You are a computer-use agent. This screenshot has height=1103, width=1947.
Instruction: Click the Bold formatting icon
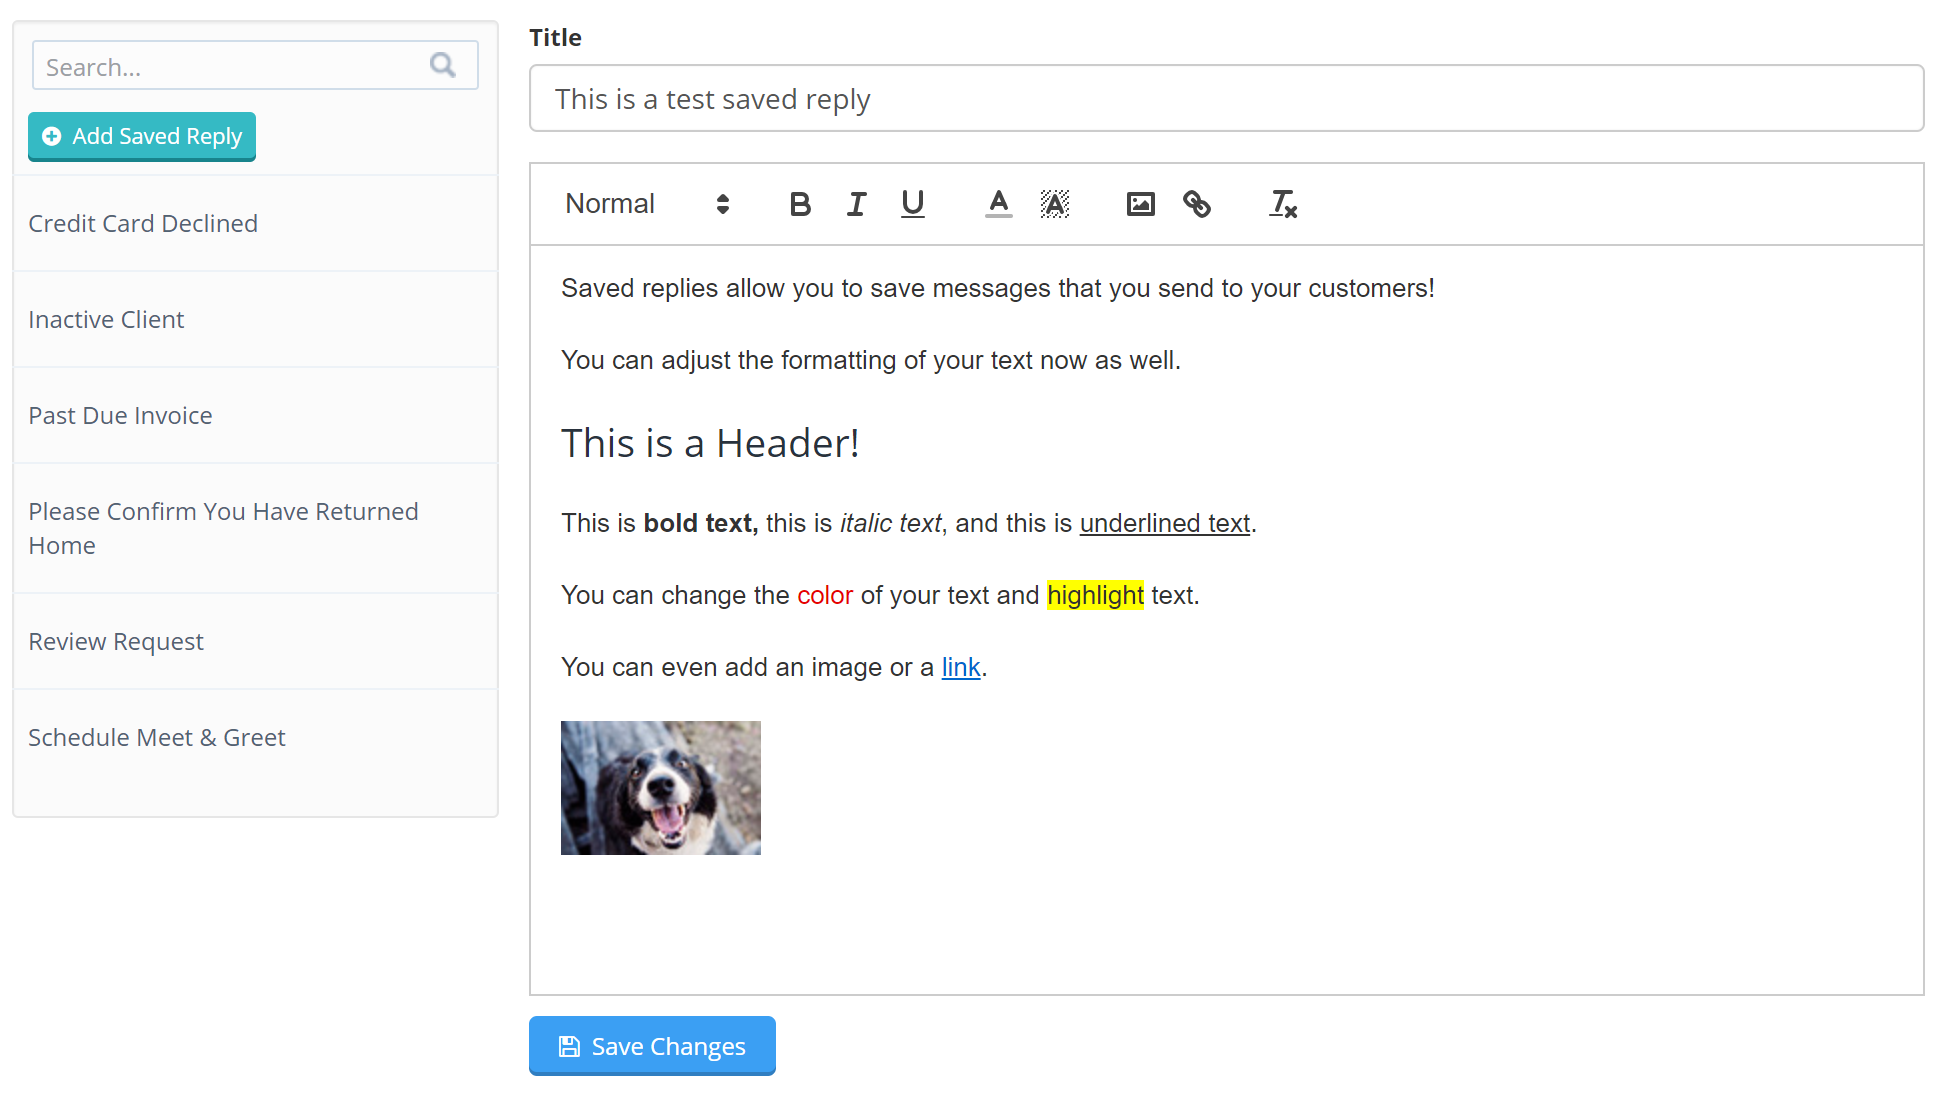[800, 203]
